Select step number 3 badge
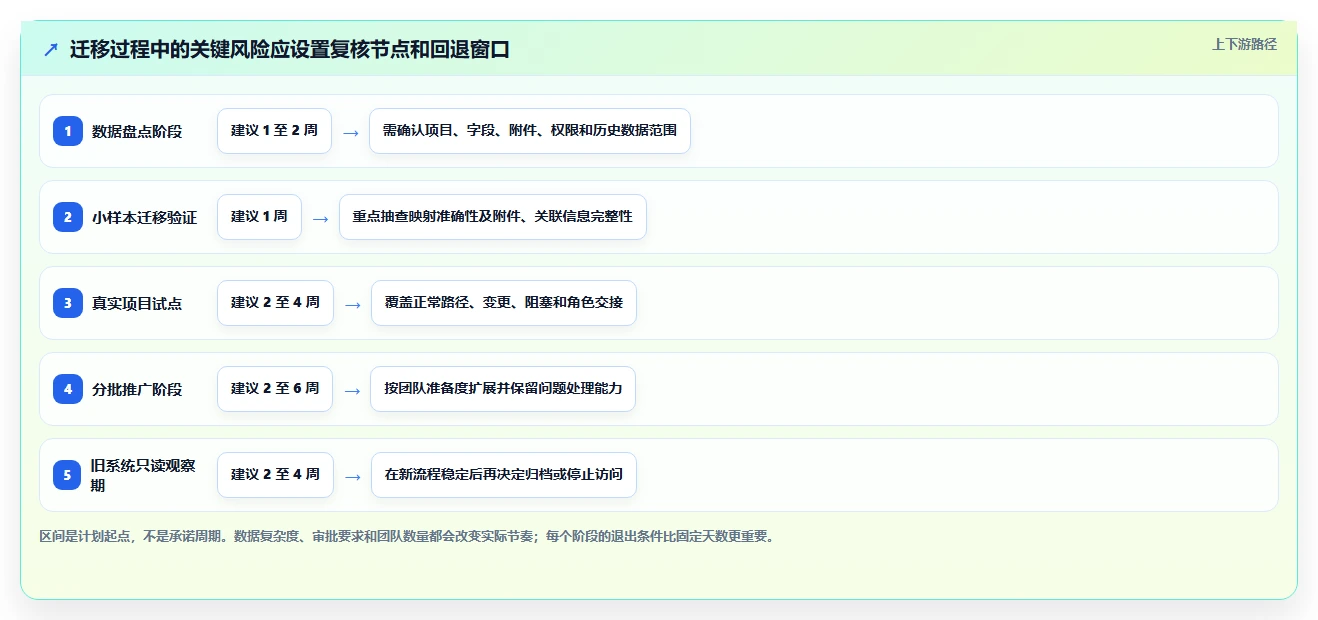Viewport: 1318px width, 620px height. [x=68, y=302]
